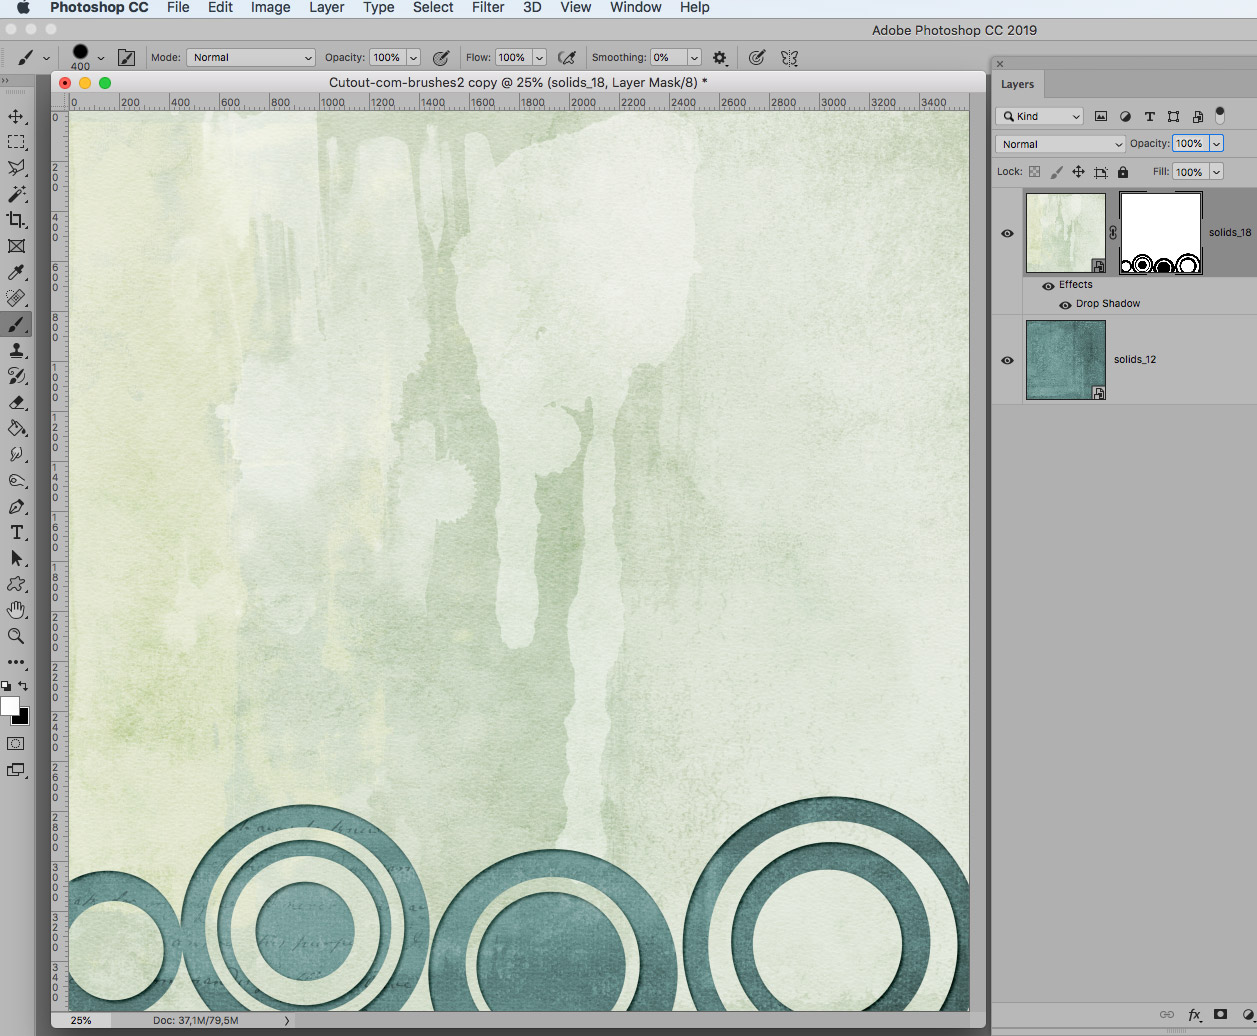Hide the solids_12 layer
This screenshot has width=1257, height=1036.
[x=1007, y=360]
